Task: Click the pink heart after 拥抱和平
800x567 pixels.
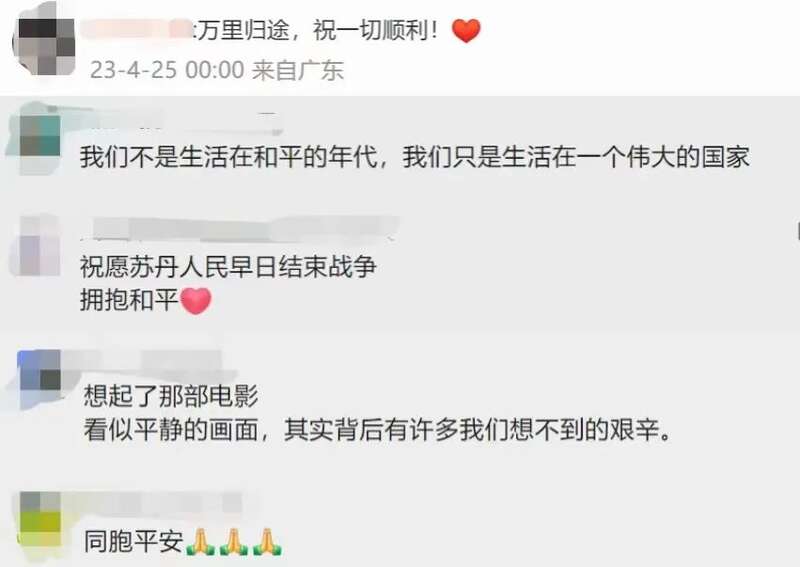Action: click(x=196, y=301)
